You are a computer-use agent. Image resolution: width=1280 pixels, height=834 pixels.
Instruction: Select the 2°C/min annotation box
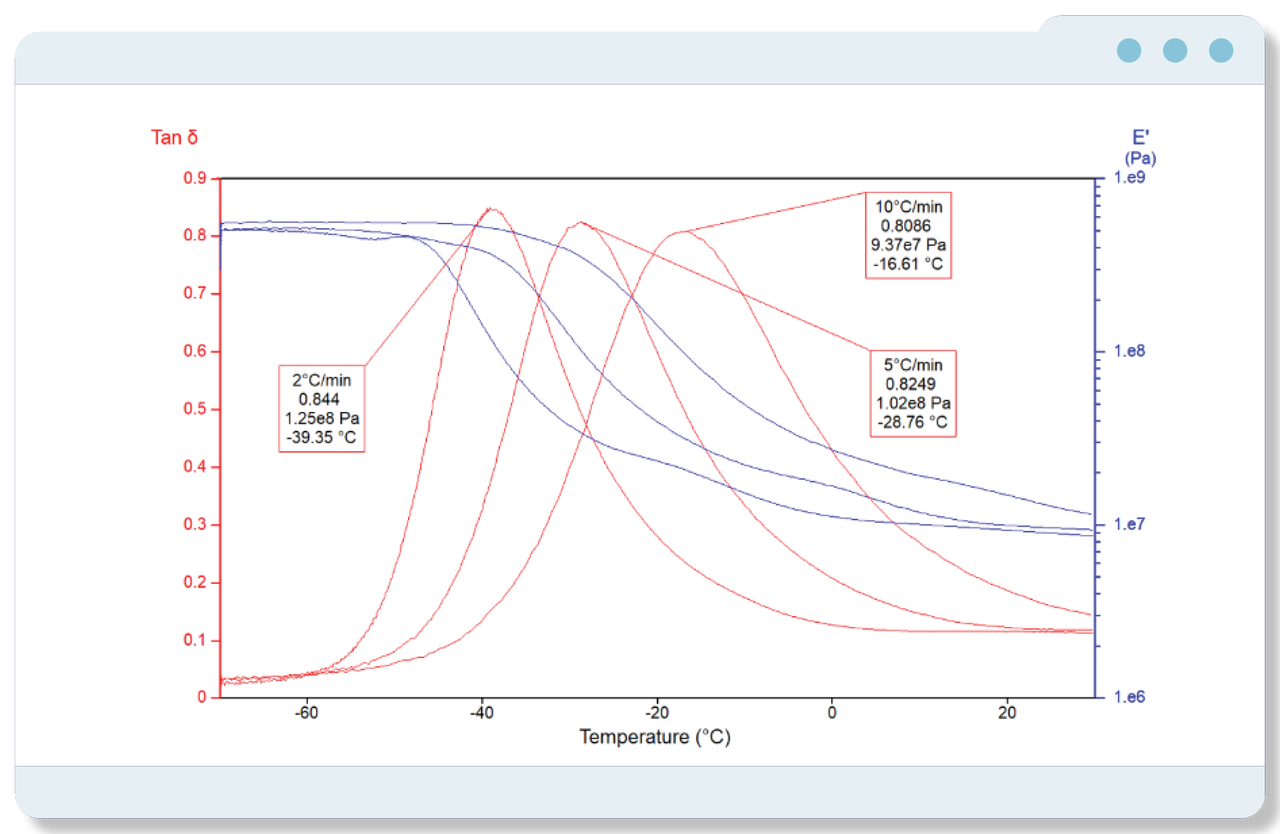(x=321, y=408)
